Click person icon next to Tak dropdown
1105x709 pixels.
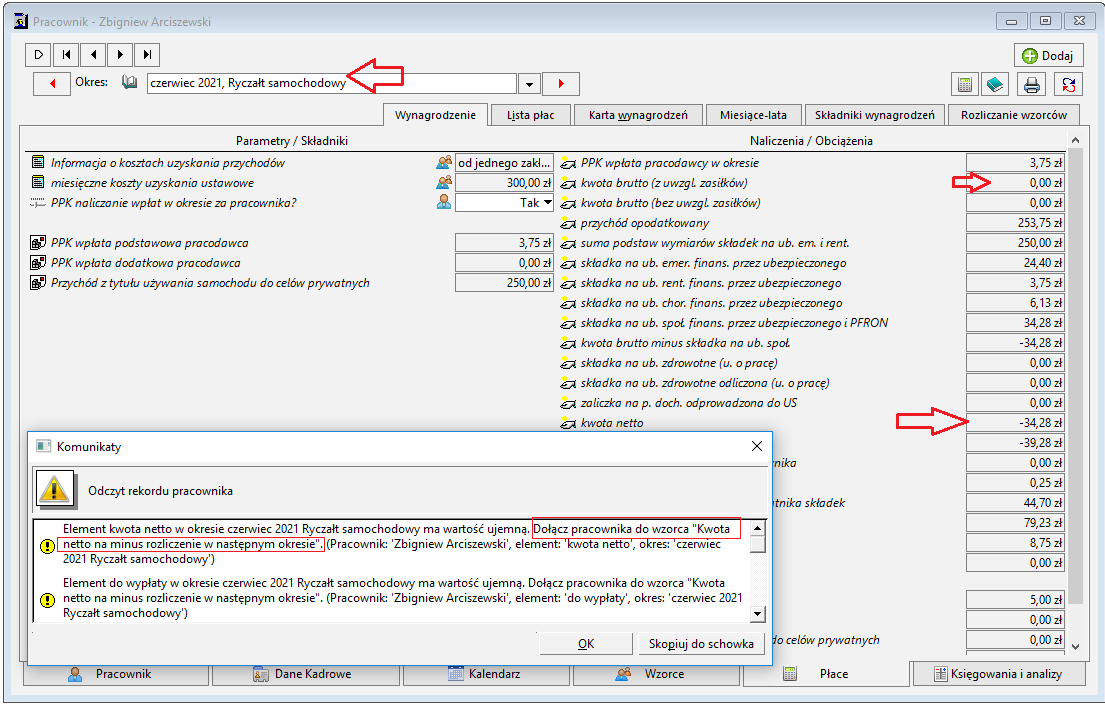pos(444,202)
